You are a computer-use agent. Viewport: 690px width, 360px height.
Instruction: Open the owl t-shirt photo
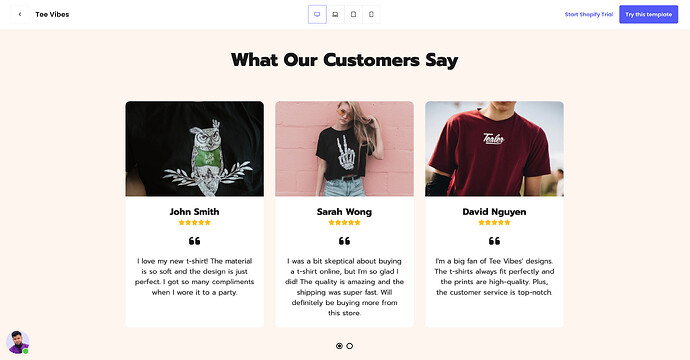[195, 149]
